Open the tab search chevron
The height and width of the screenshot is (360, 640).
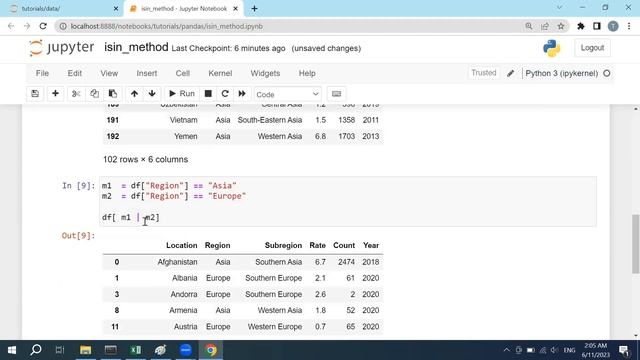coord(559,7)
